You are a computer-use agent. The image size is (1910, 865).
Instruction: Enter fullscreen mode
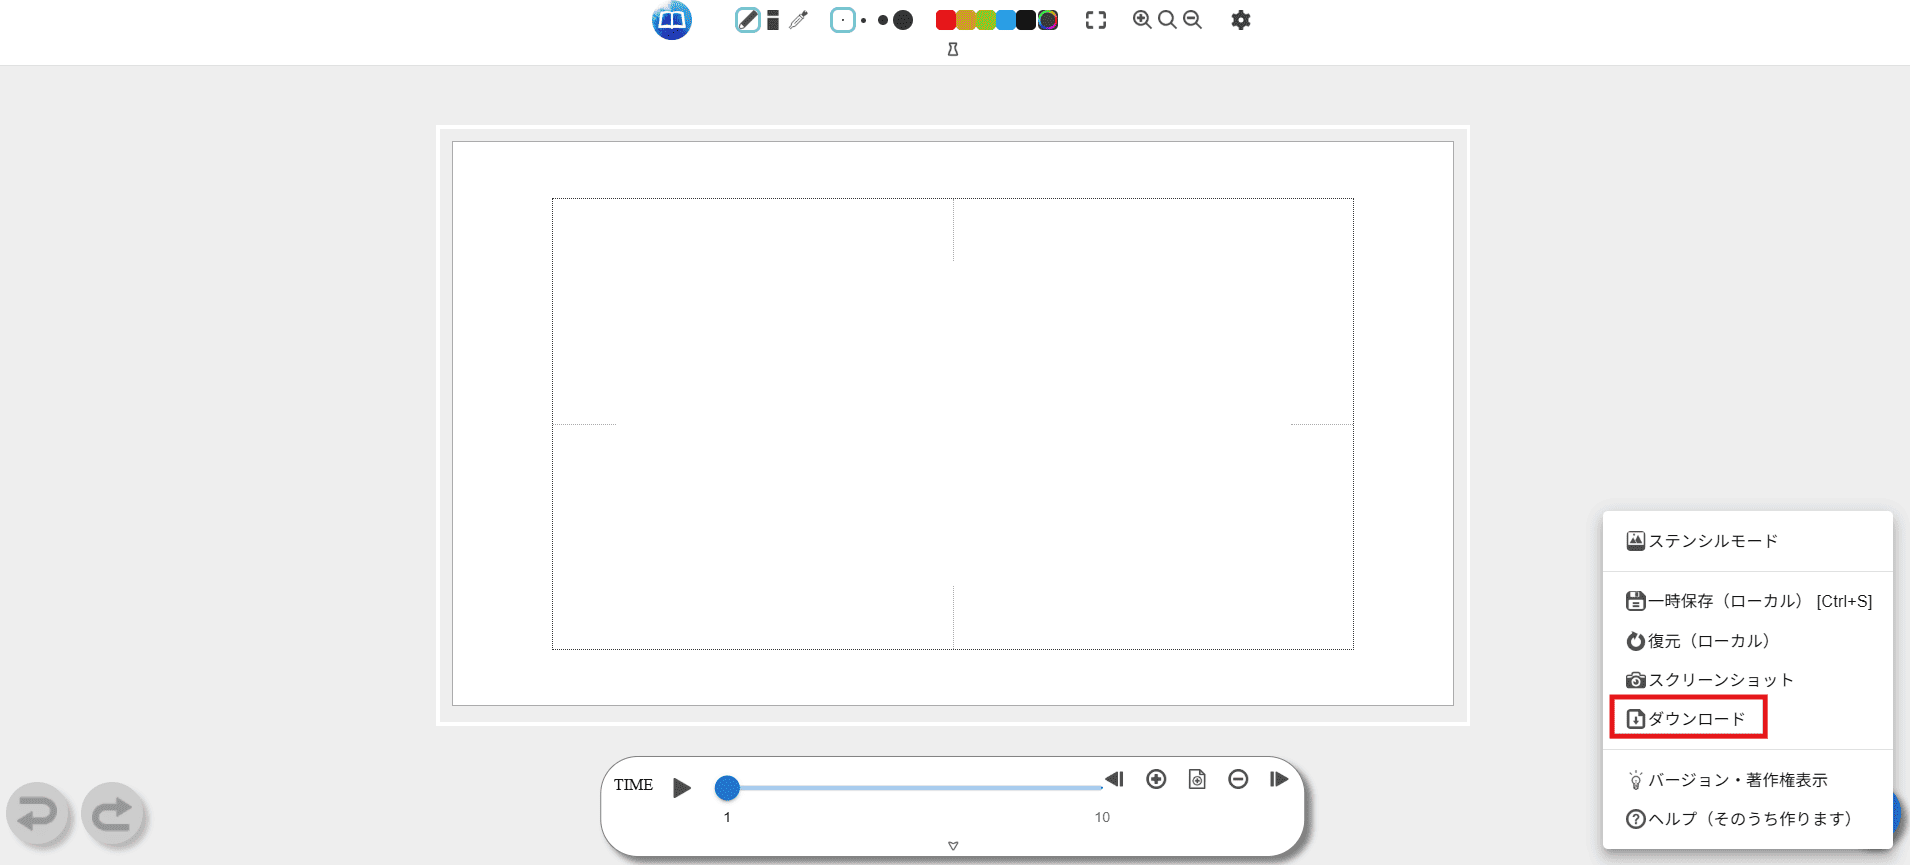[x=1096, y=20]
